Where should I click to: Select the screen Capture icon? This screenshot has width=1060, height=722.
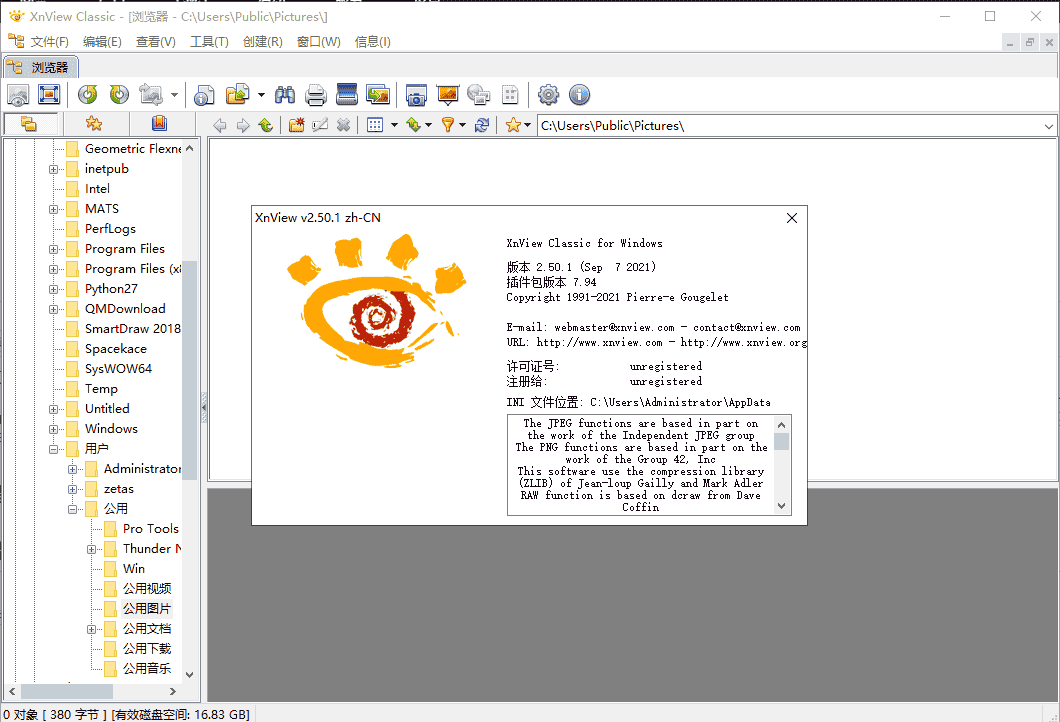[416, 95]
